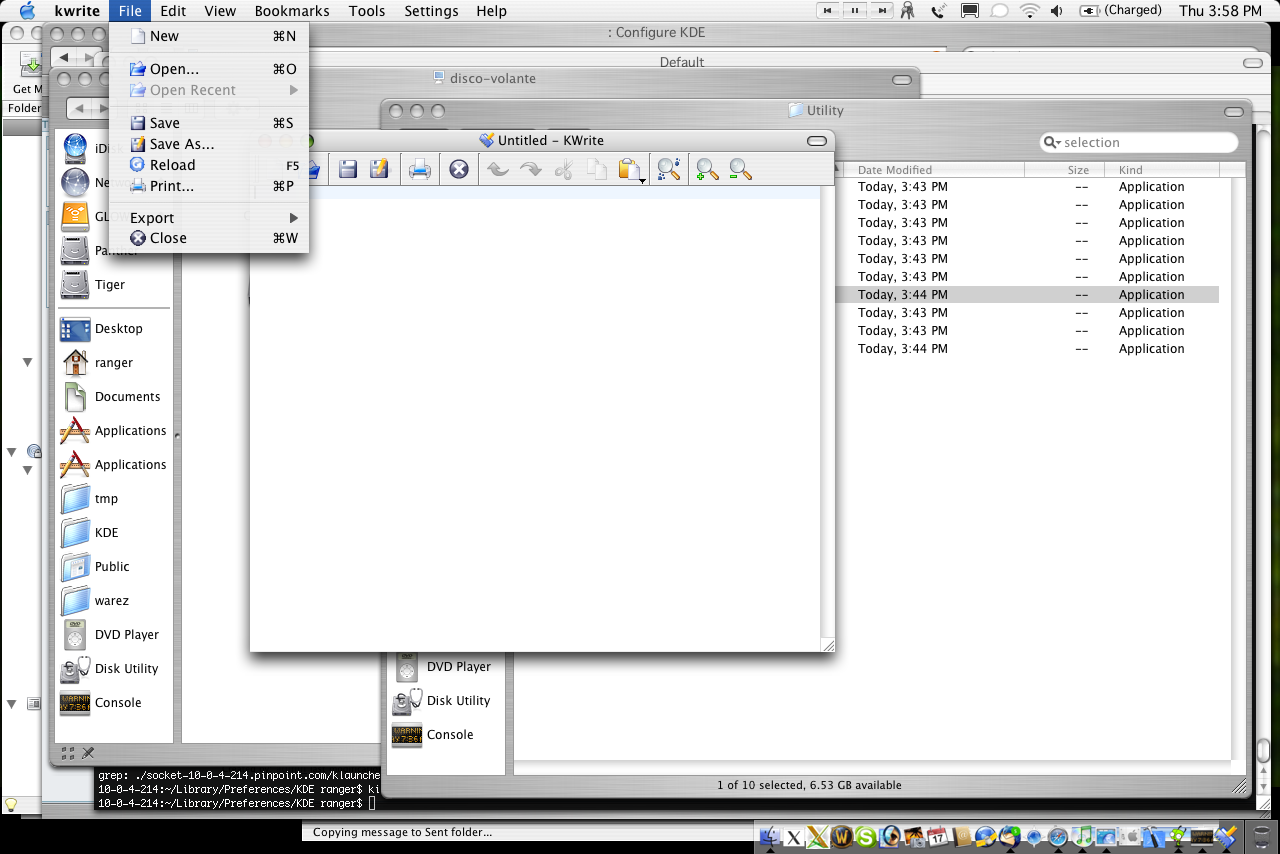The height and width of the screenshot is (854, 1280).
Task: Open Finder from the Dock
Action: click(x=770, y=837)
